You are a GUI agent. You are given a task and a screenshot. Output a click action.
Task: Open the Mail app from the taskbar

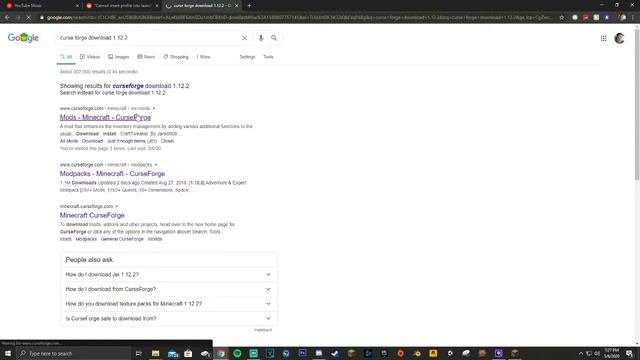tap(173, 353)
